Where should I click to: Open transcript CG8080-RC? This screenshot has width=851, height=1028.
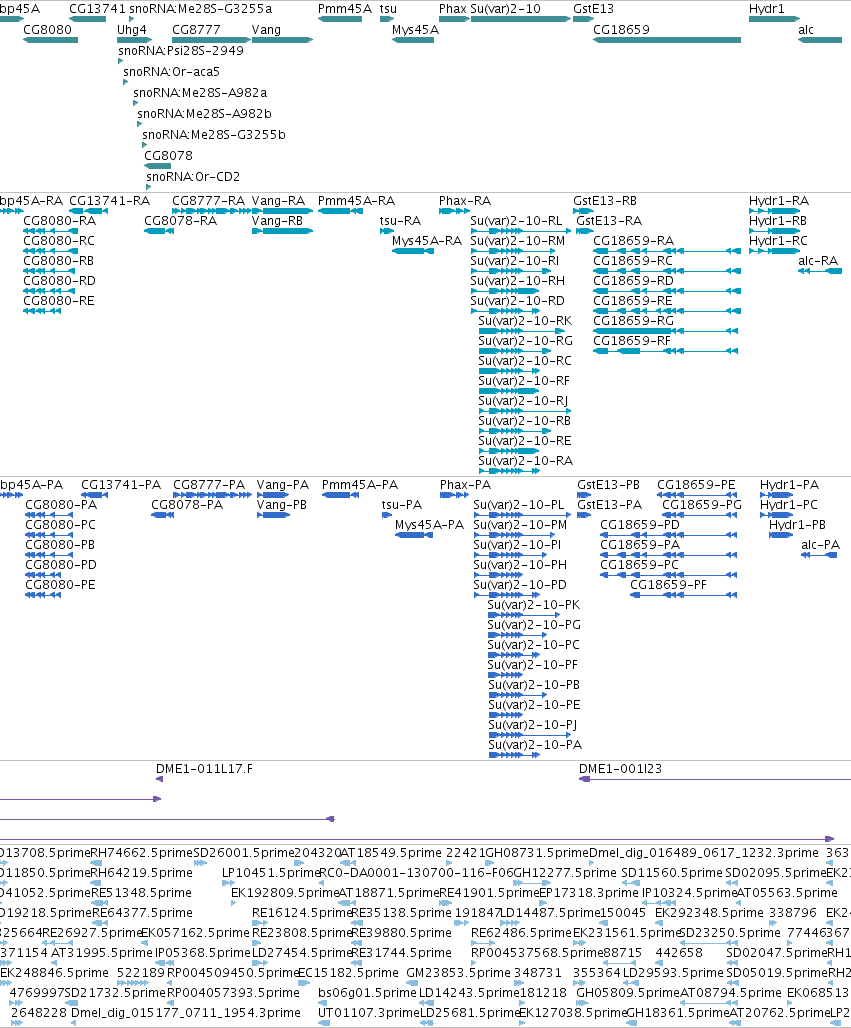[48, 250]
